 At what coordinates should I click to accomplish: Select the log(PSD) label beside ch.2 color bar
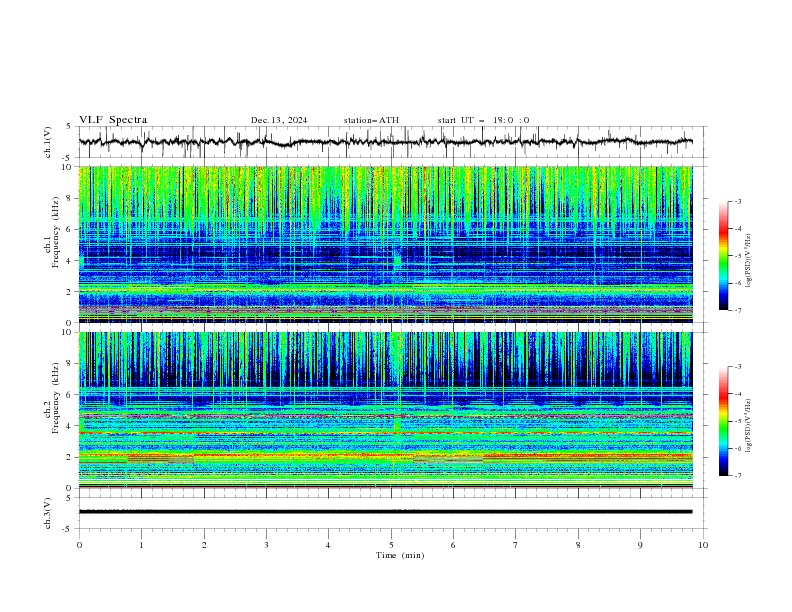click(x=748, y=425)
